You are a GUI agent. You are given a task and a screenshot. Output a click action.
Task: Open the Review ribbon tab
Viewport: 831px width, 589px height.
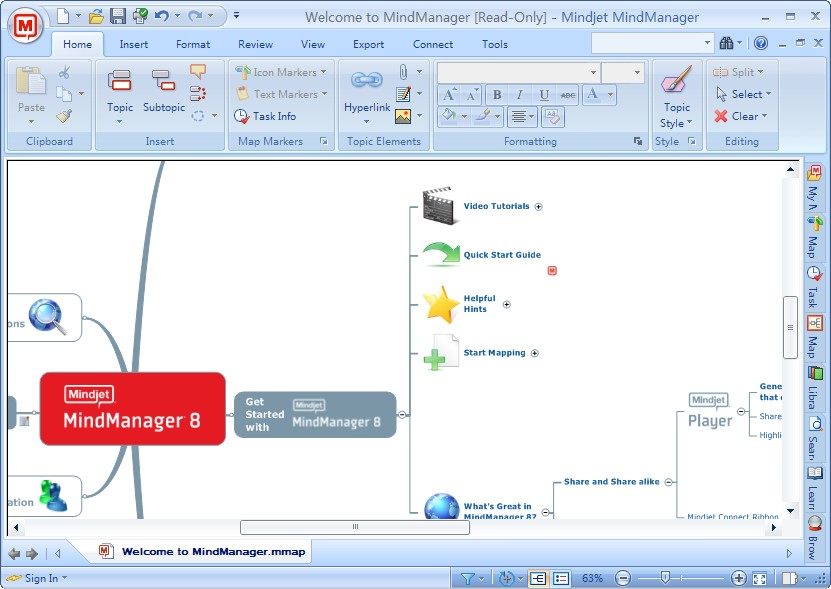tap(255, 45)
